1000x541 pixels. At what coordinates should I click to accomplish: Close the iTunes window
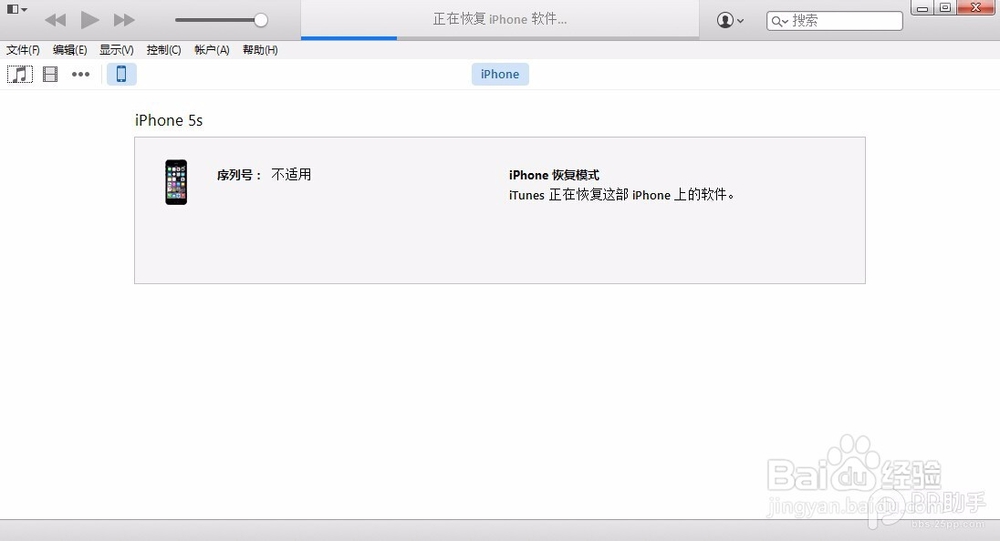[x=976, y=8]
